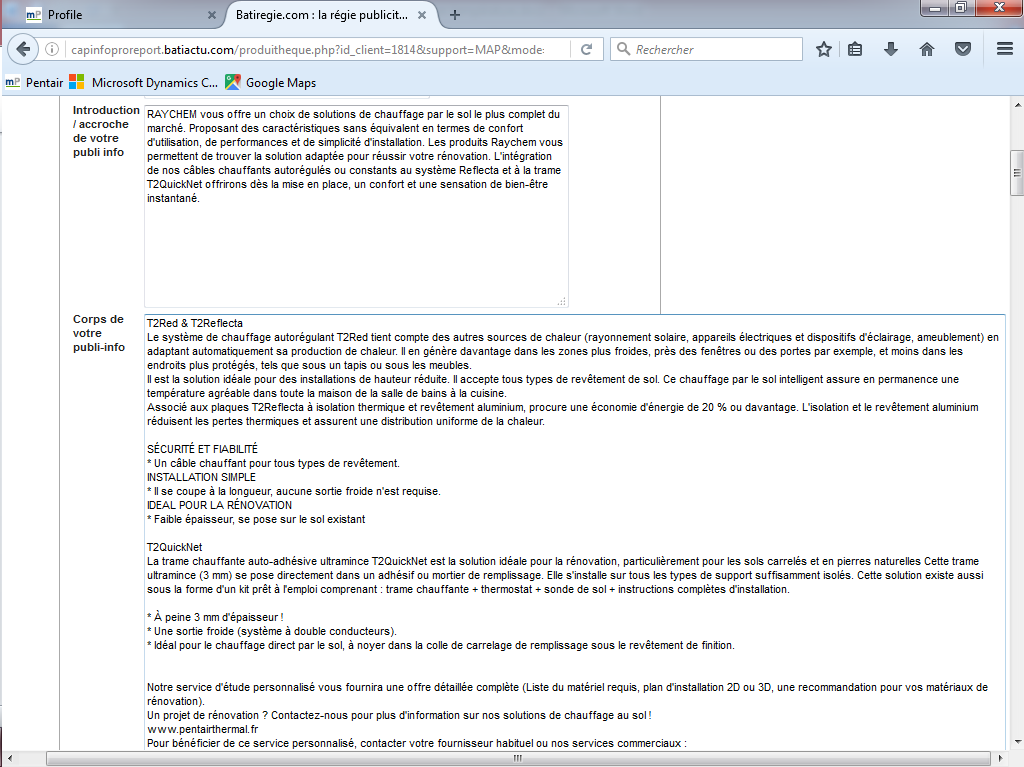
Task: Close the Batiregie.com tab
Action: coord(422,15)
